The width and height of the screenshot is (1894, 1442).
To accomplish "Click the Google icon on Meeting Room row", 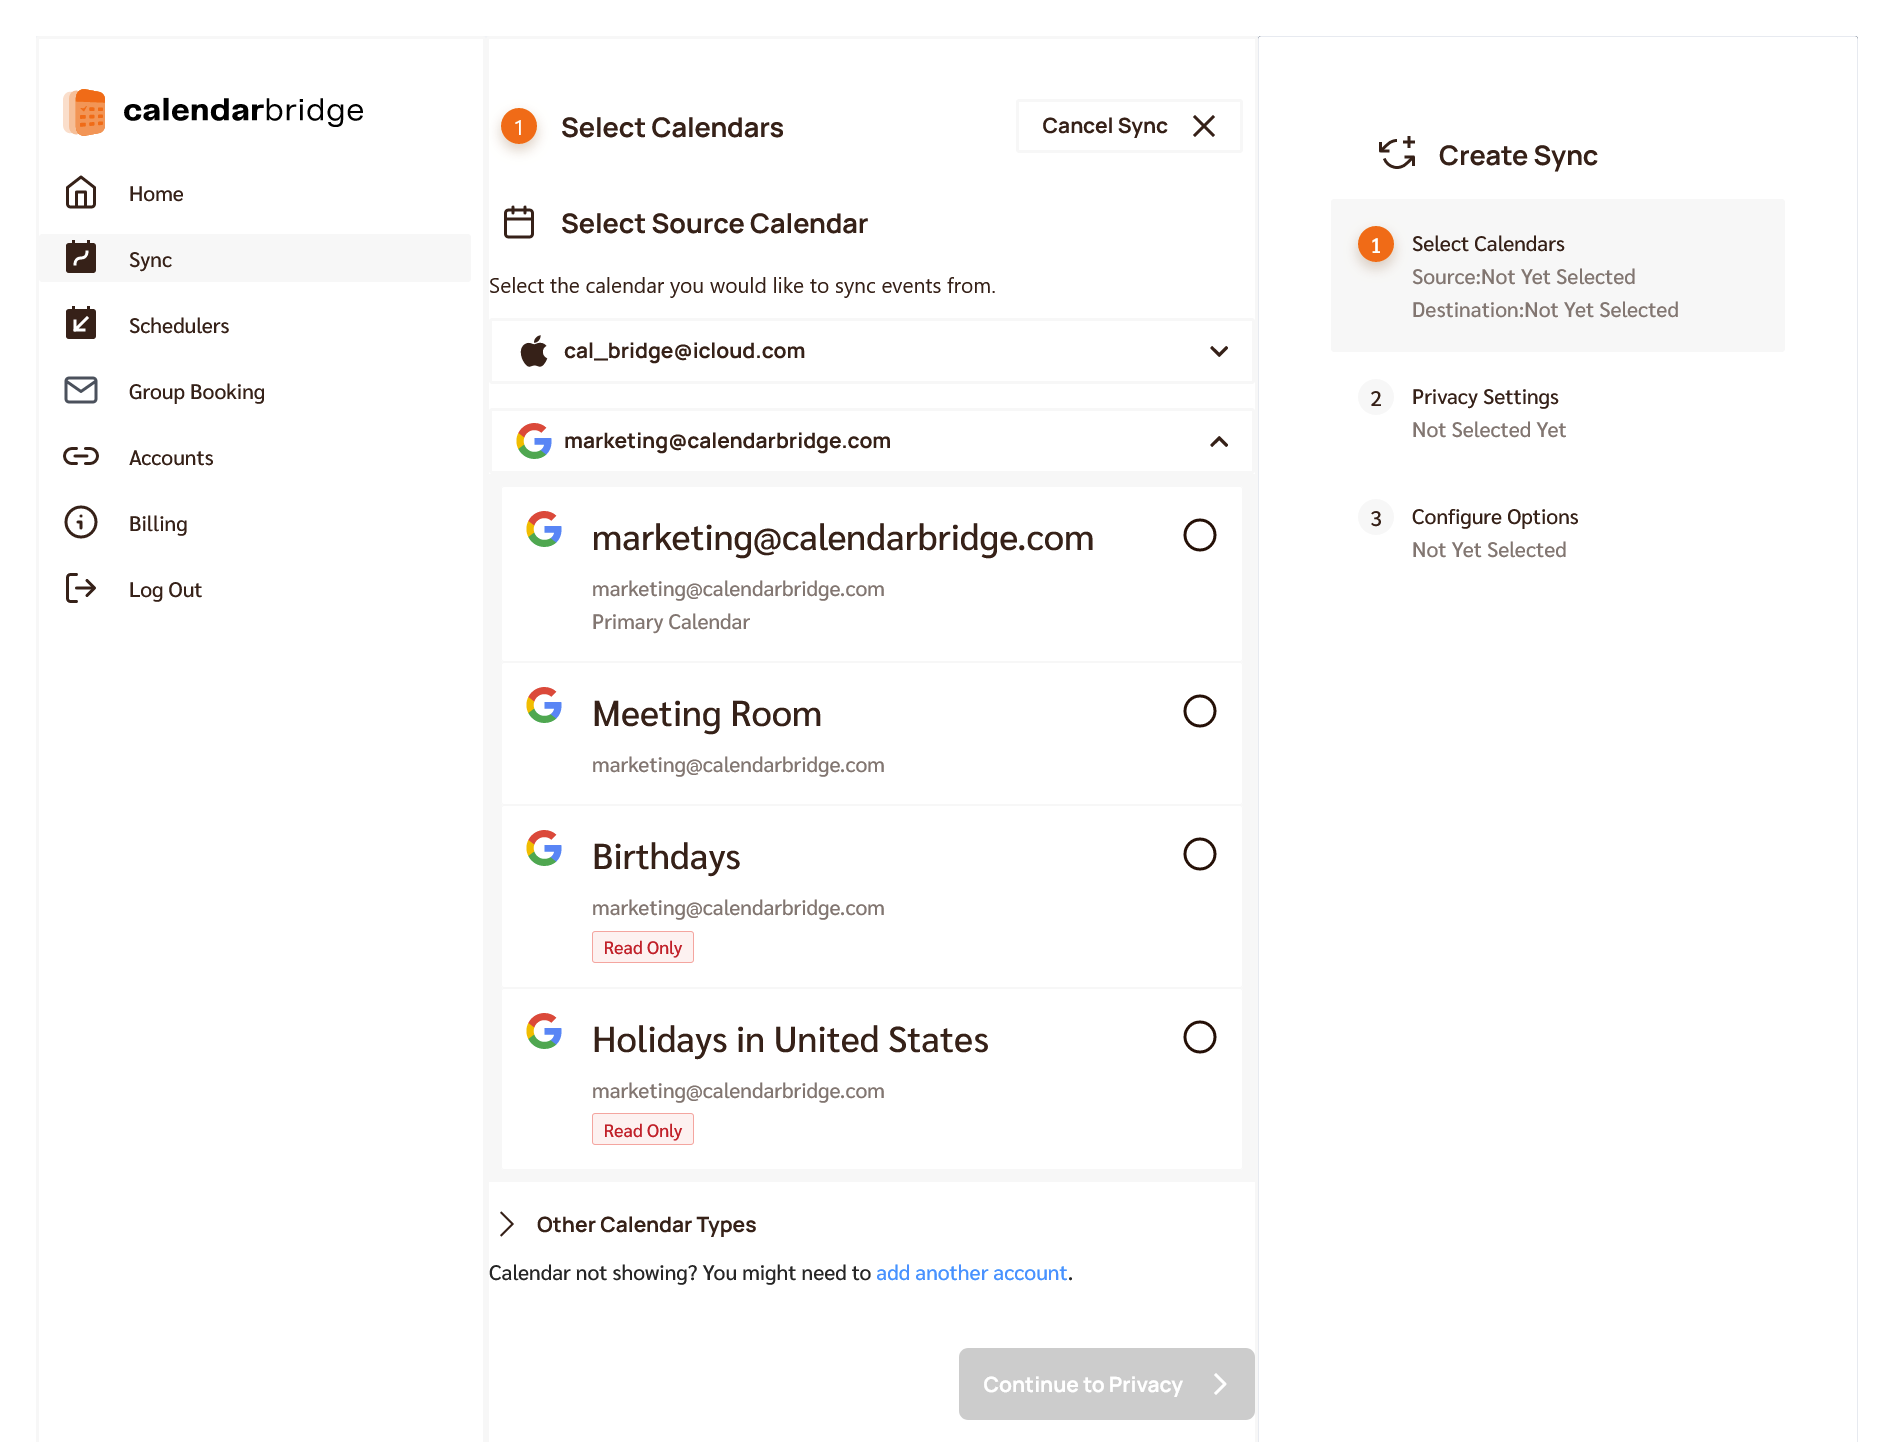I will 544,705.
